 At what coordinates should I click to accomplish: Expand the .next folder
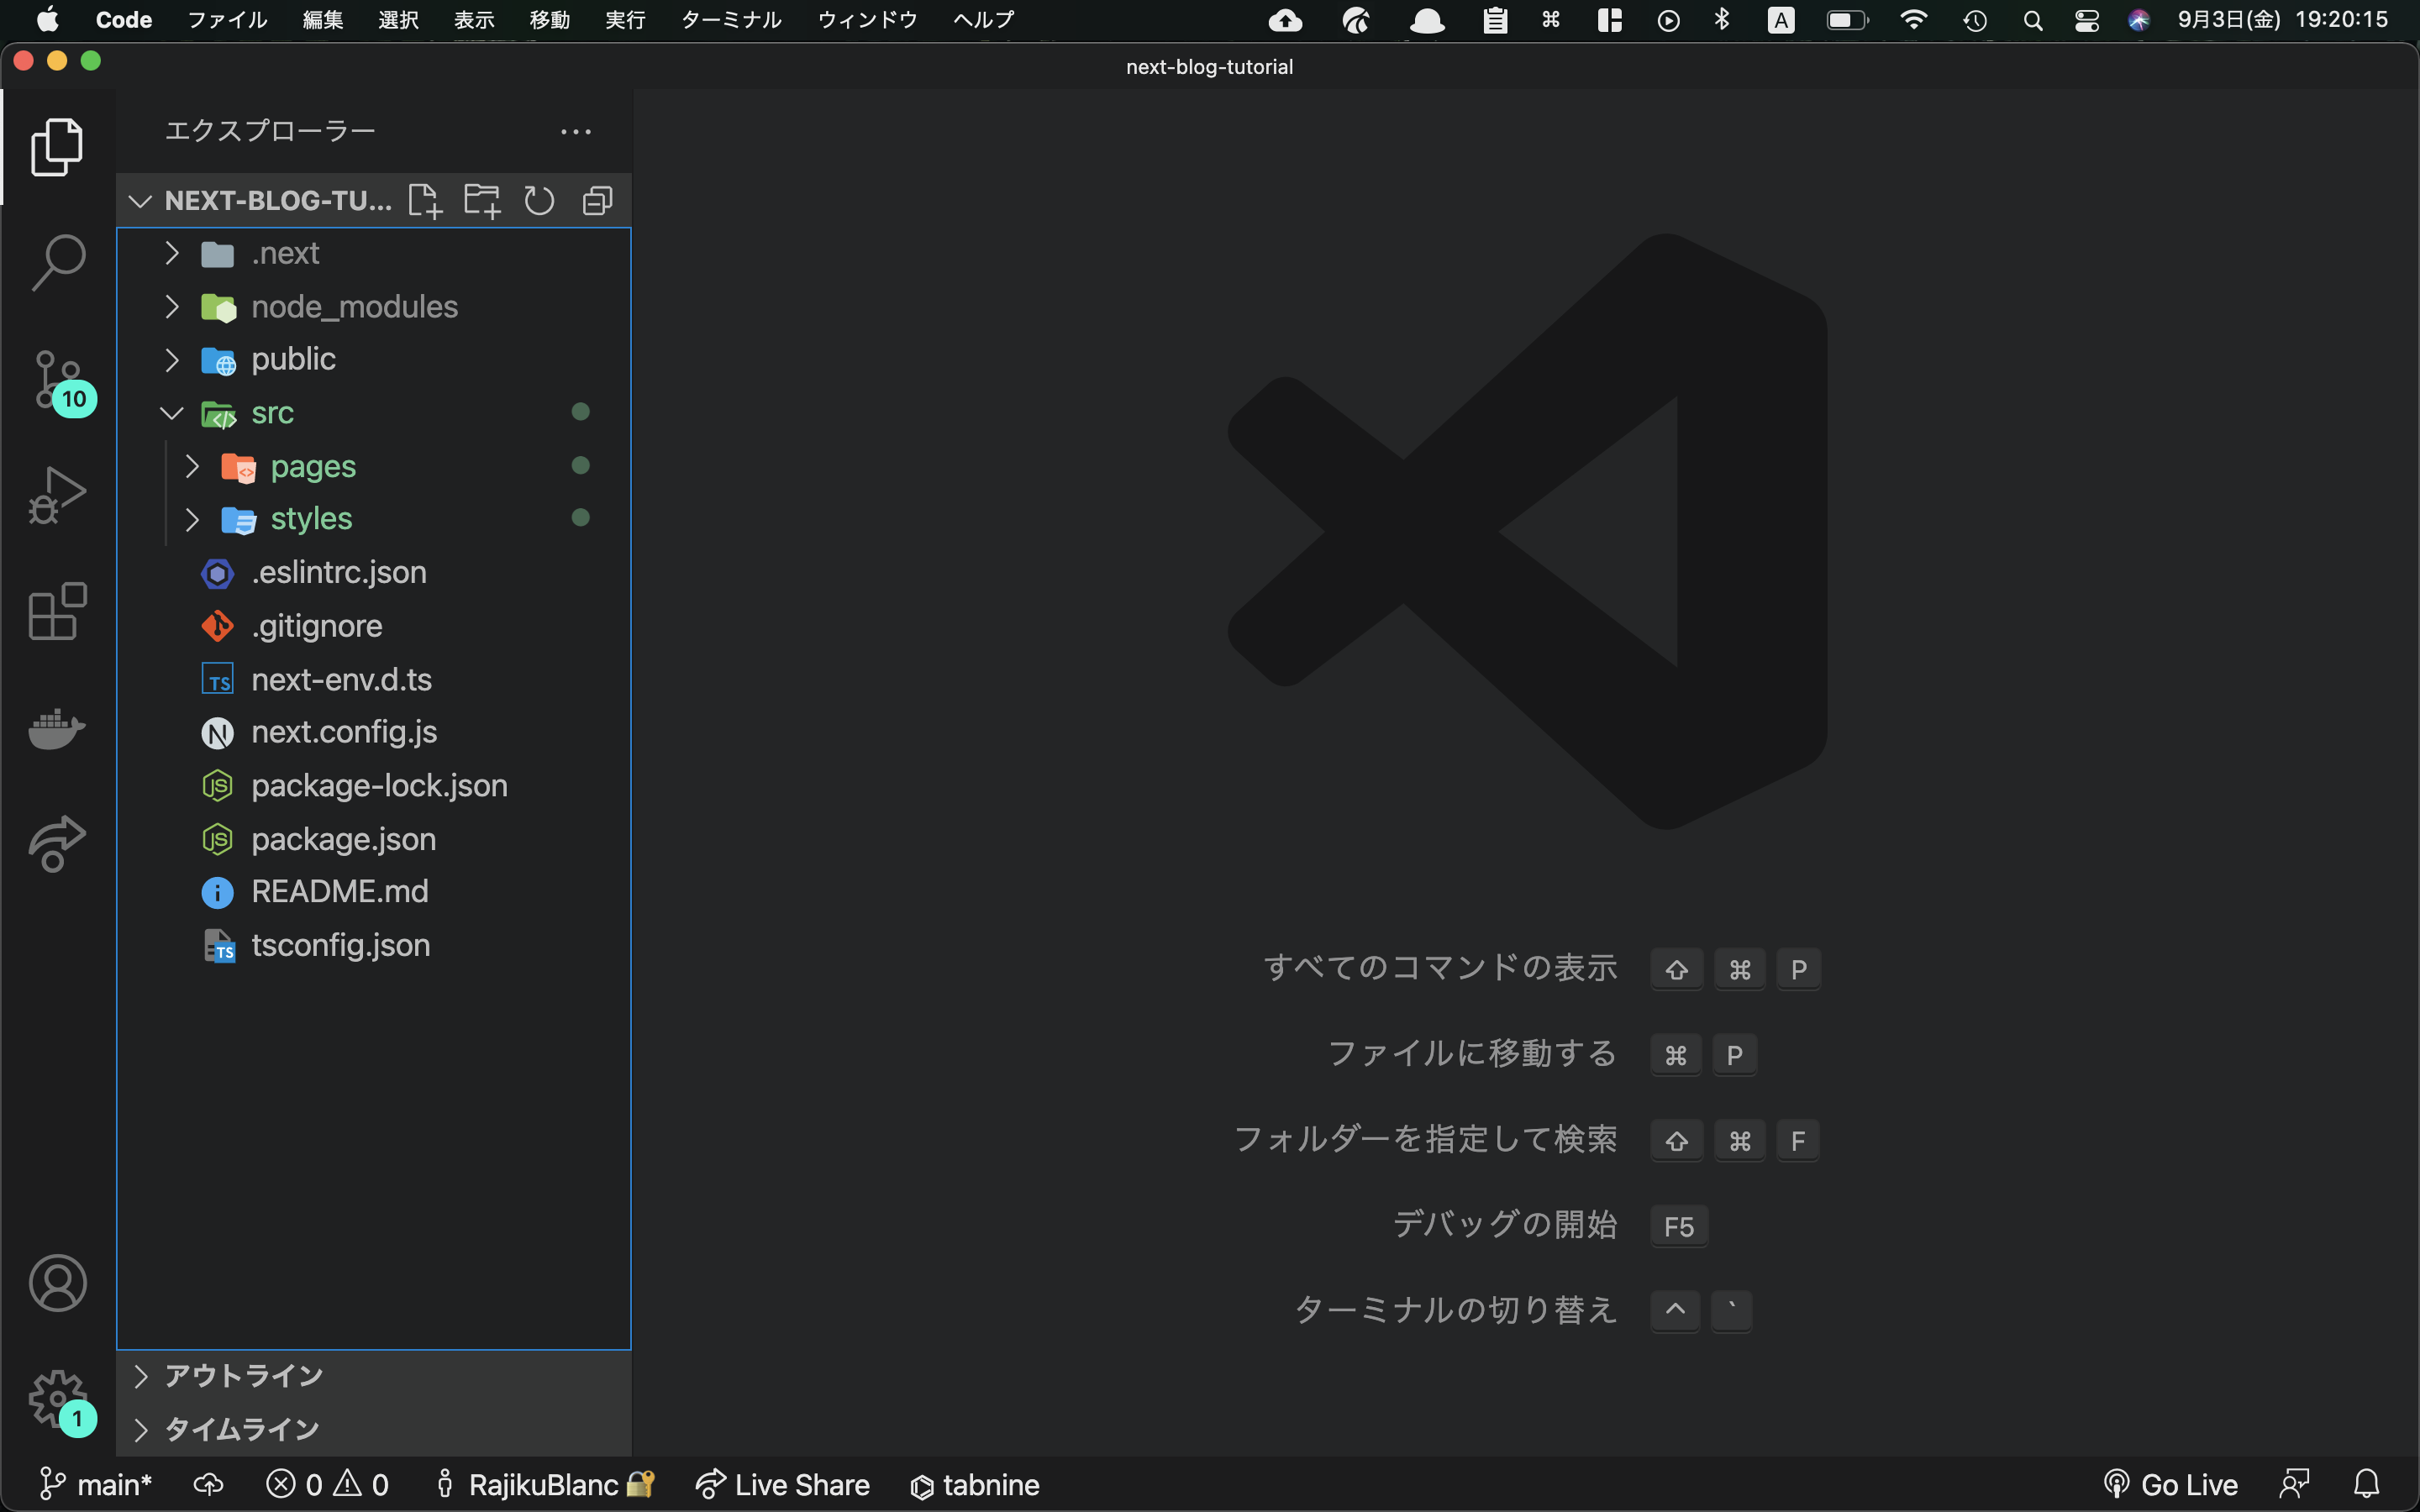[373, 254]
